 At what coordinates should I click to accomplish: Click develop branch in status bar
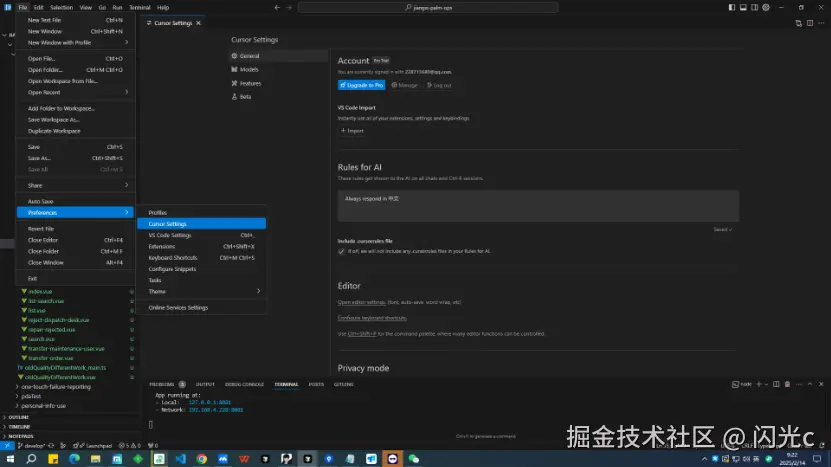click(x=31, y=446)
